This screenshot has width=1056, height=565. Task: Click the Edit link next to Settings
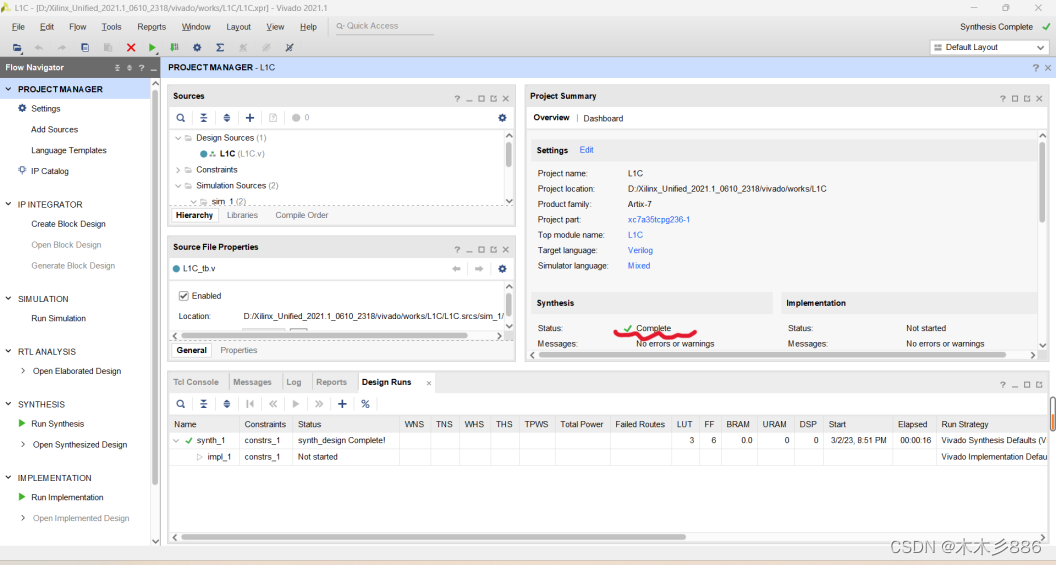pyautogui.click(x=587, y=150)
